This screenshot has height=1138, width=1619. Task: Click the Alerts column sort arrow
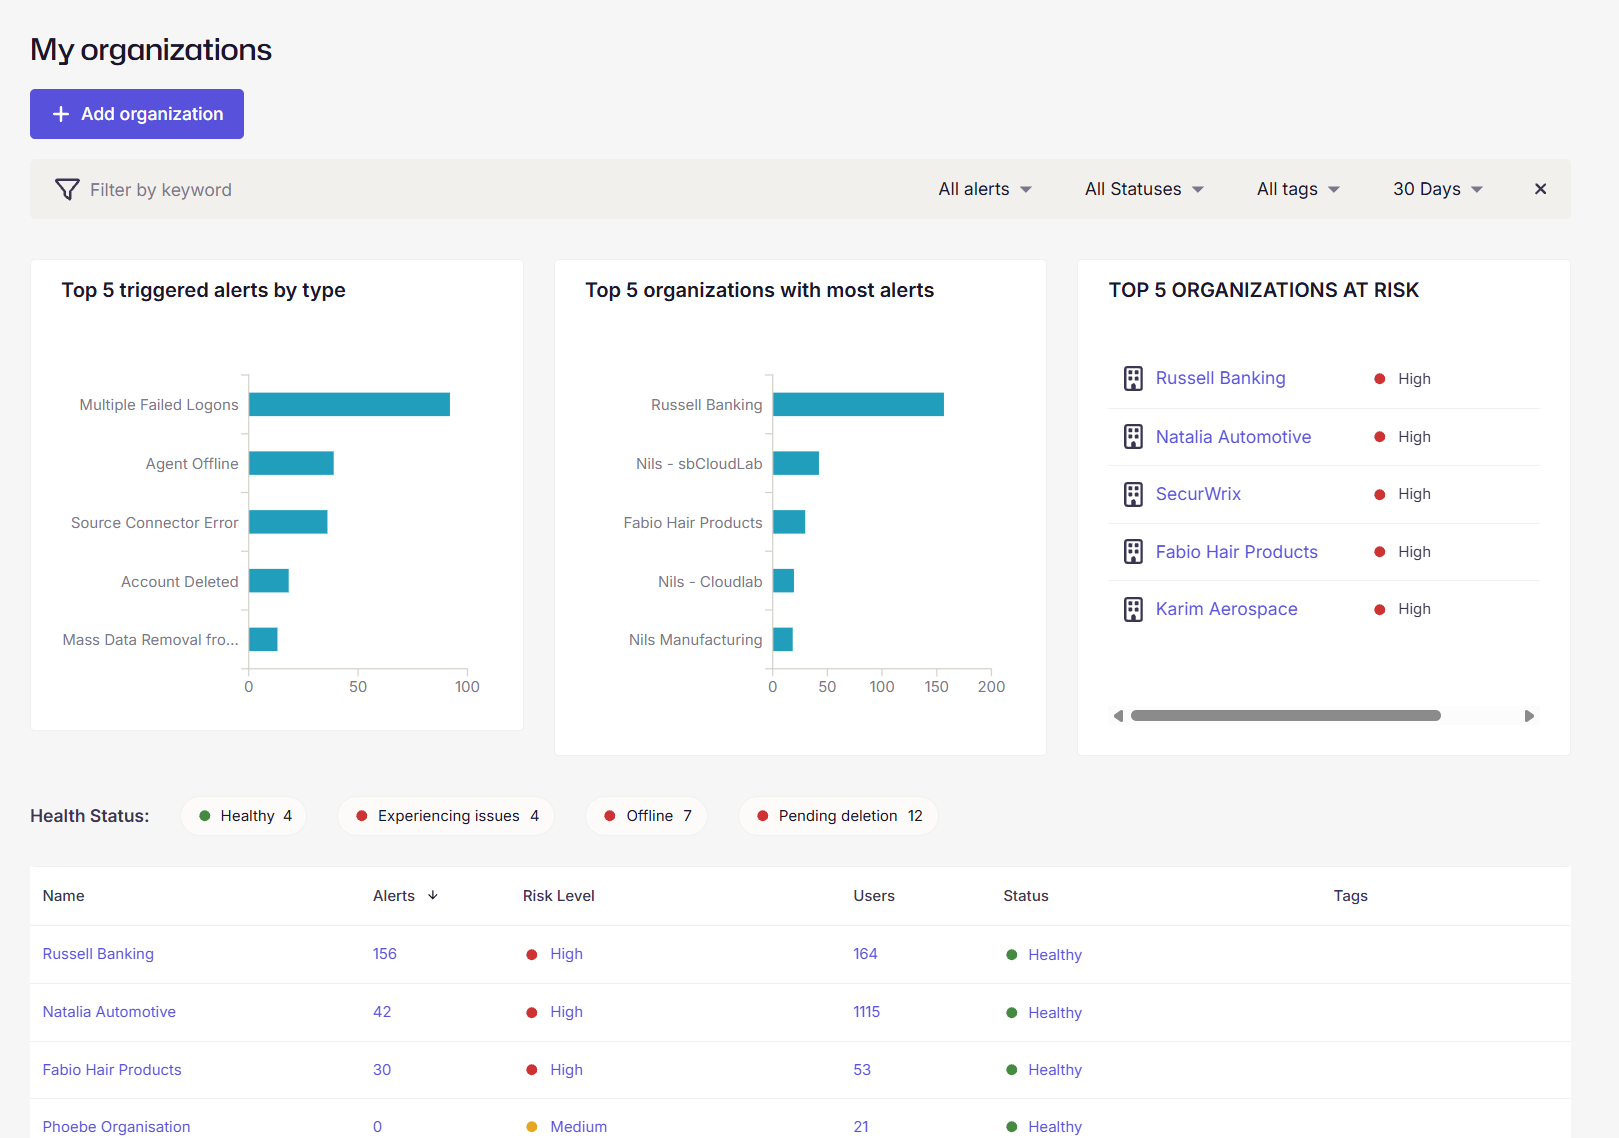[x=433, y=895]
